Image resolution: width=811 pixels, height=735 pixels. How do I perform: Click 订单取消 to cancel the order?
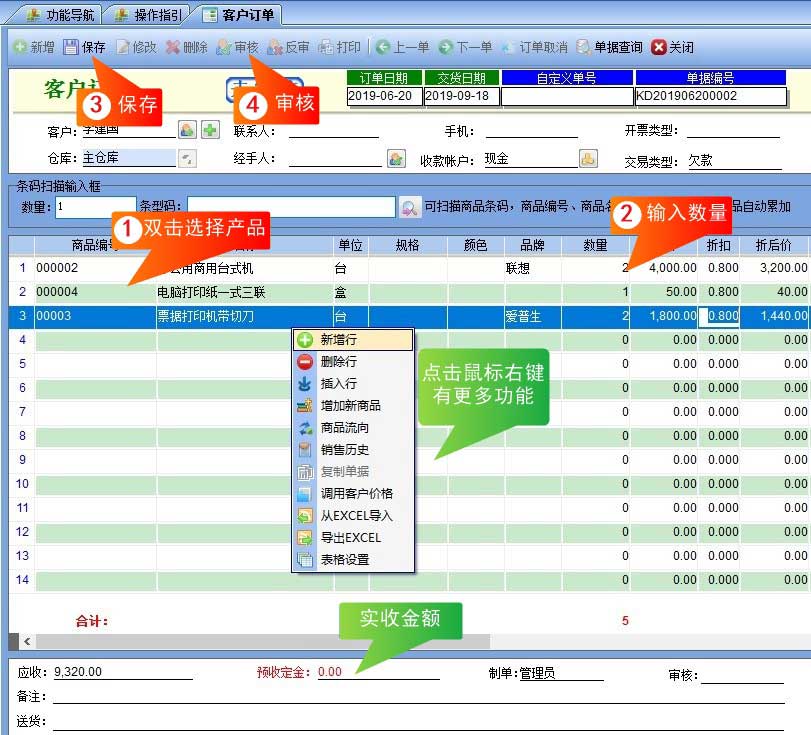(535, 47)
